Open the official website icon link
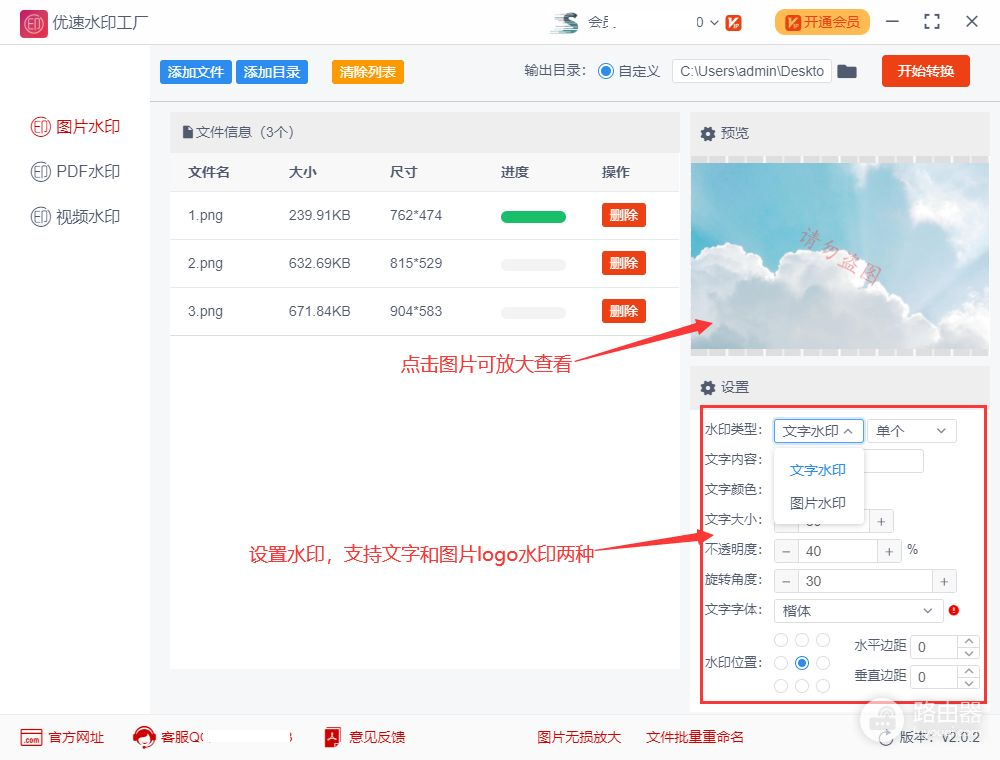 point(31,737)
